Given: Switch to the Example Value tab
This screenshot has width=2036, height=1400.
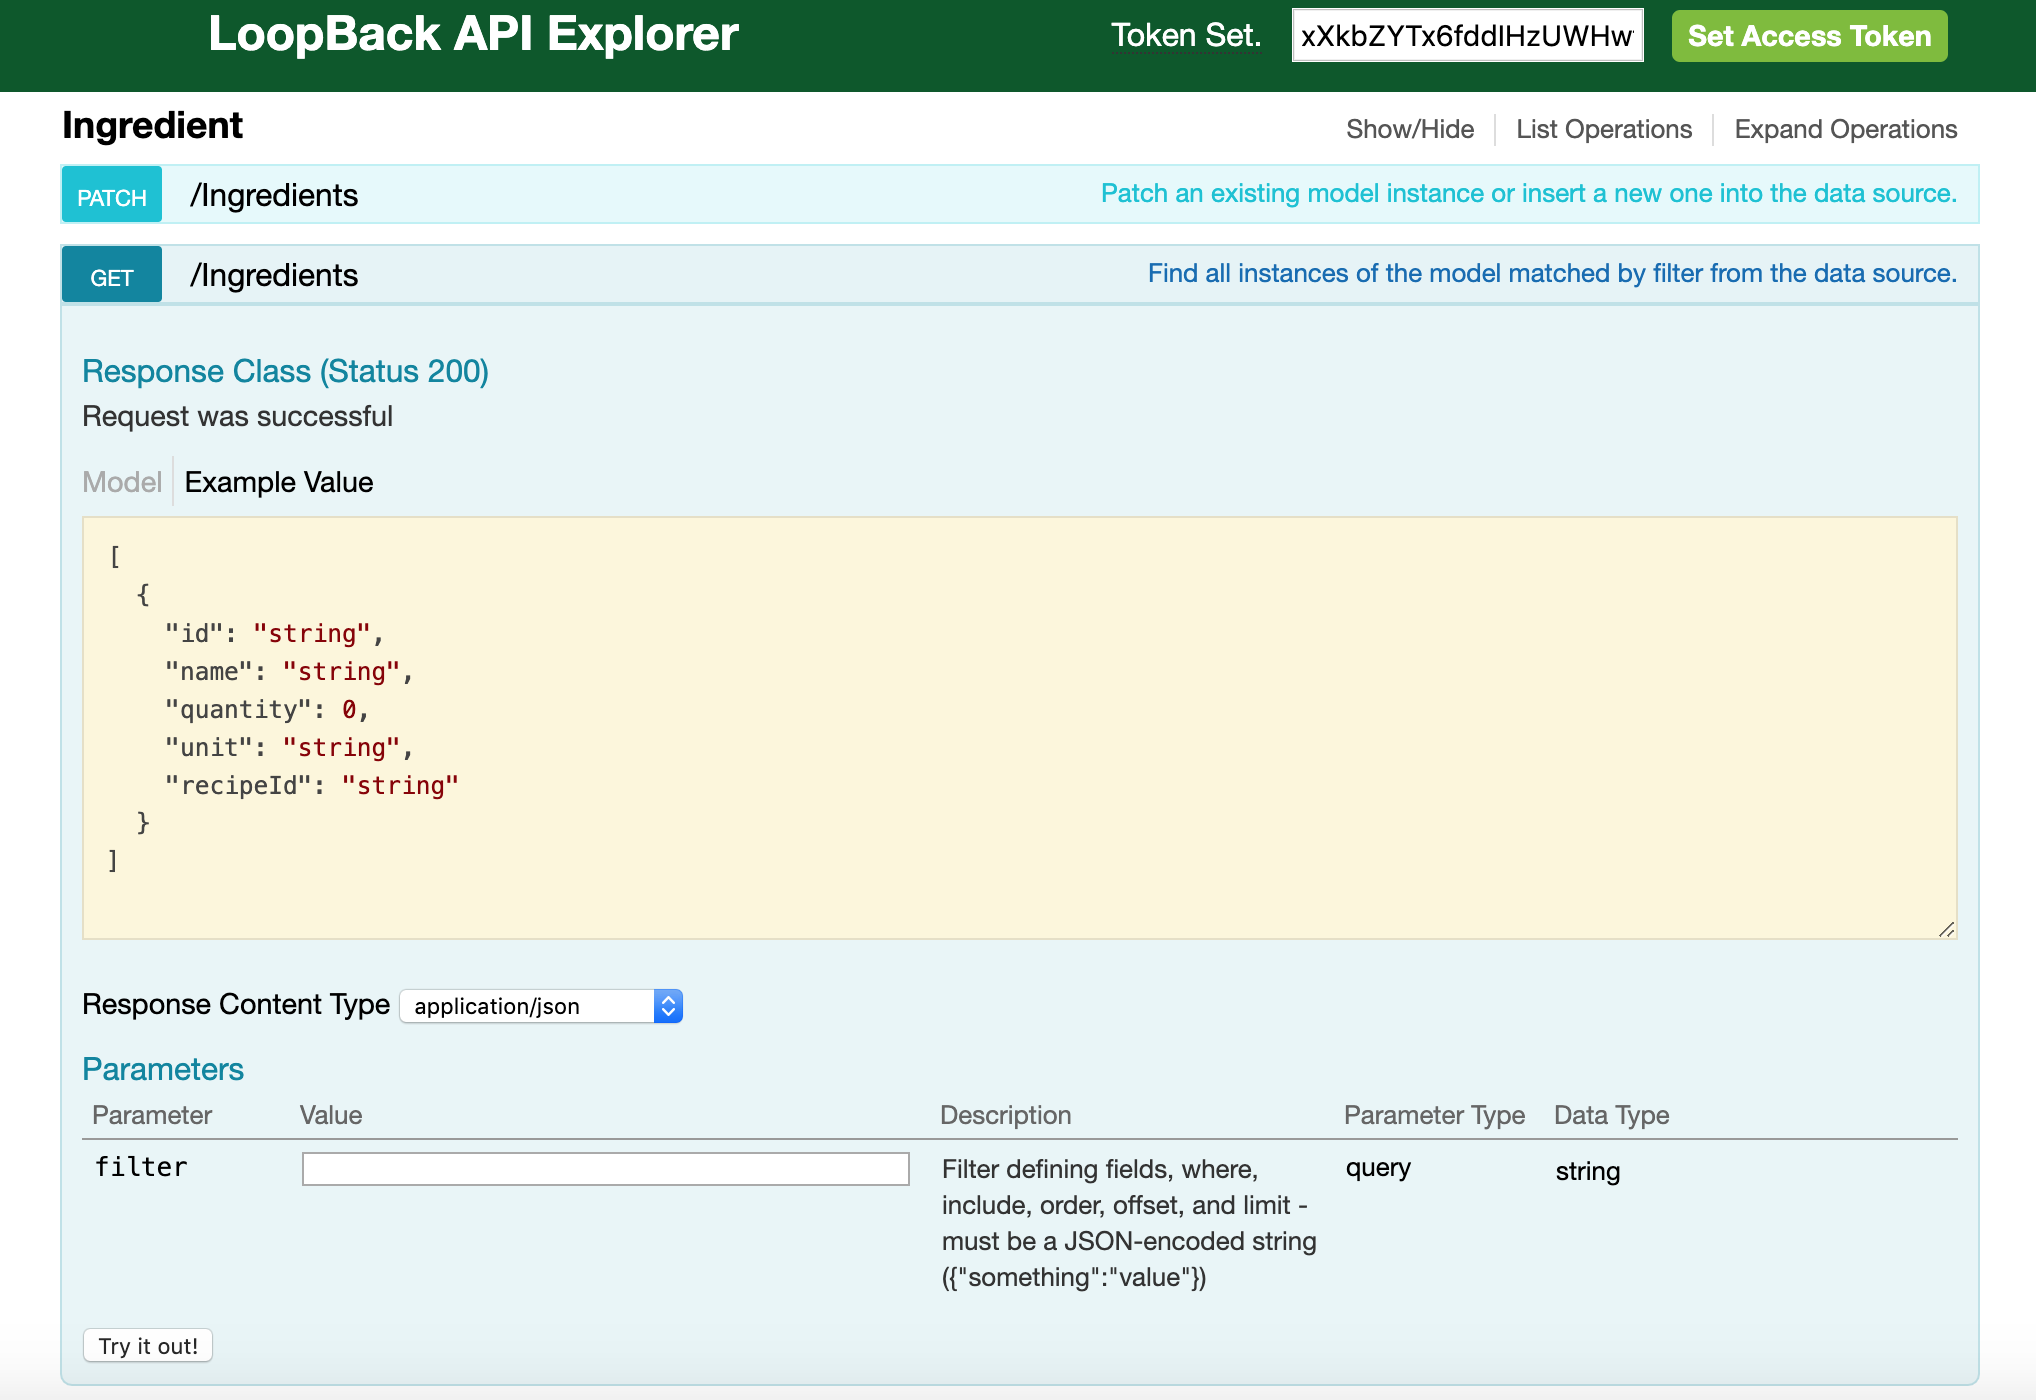Looking at the screenshot, I should point(279,482).
